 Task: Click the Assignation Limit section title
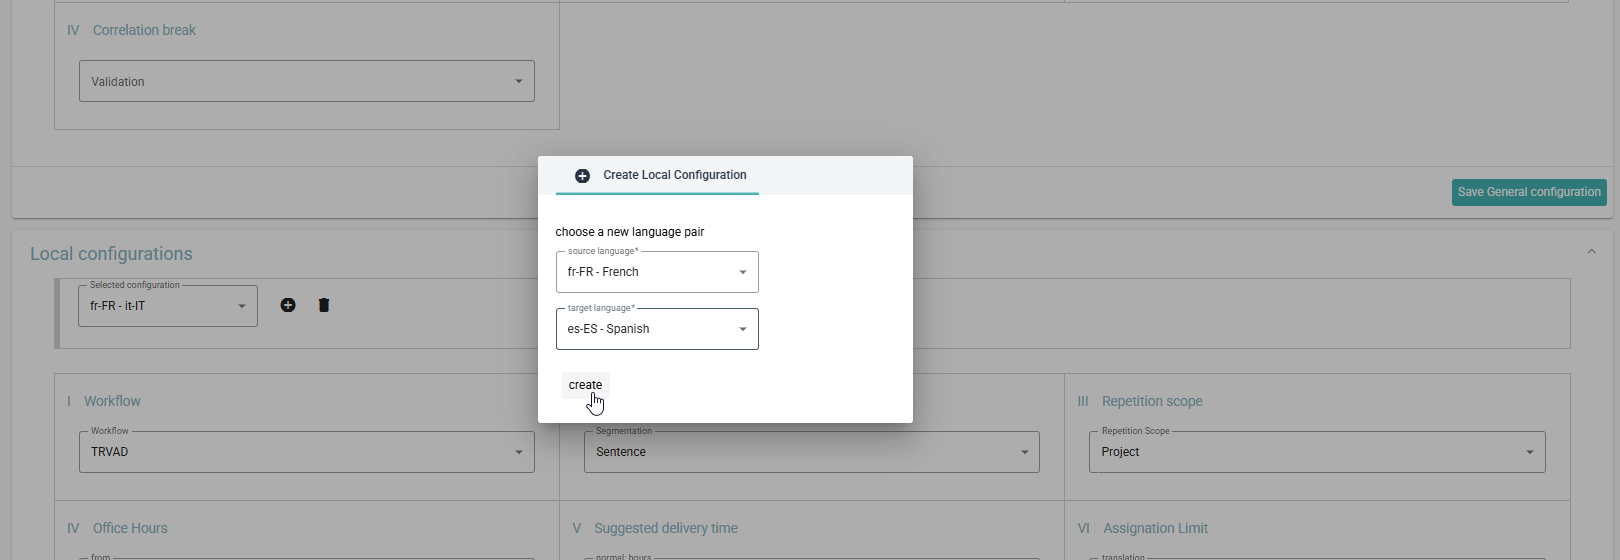[1155, 528]
